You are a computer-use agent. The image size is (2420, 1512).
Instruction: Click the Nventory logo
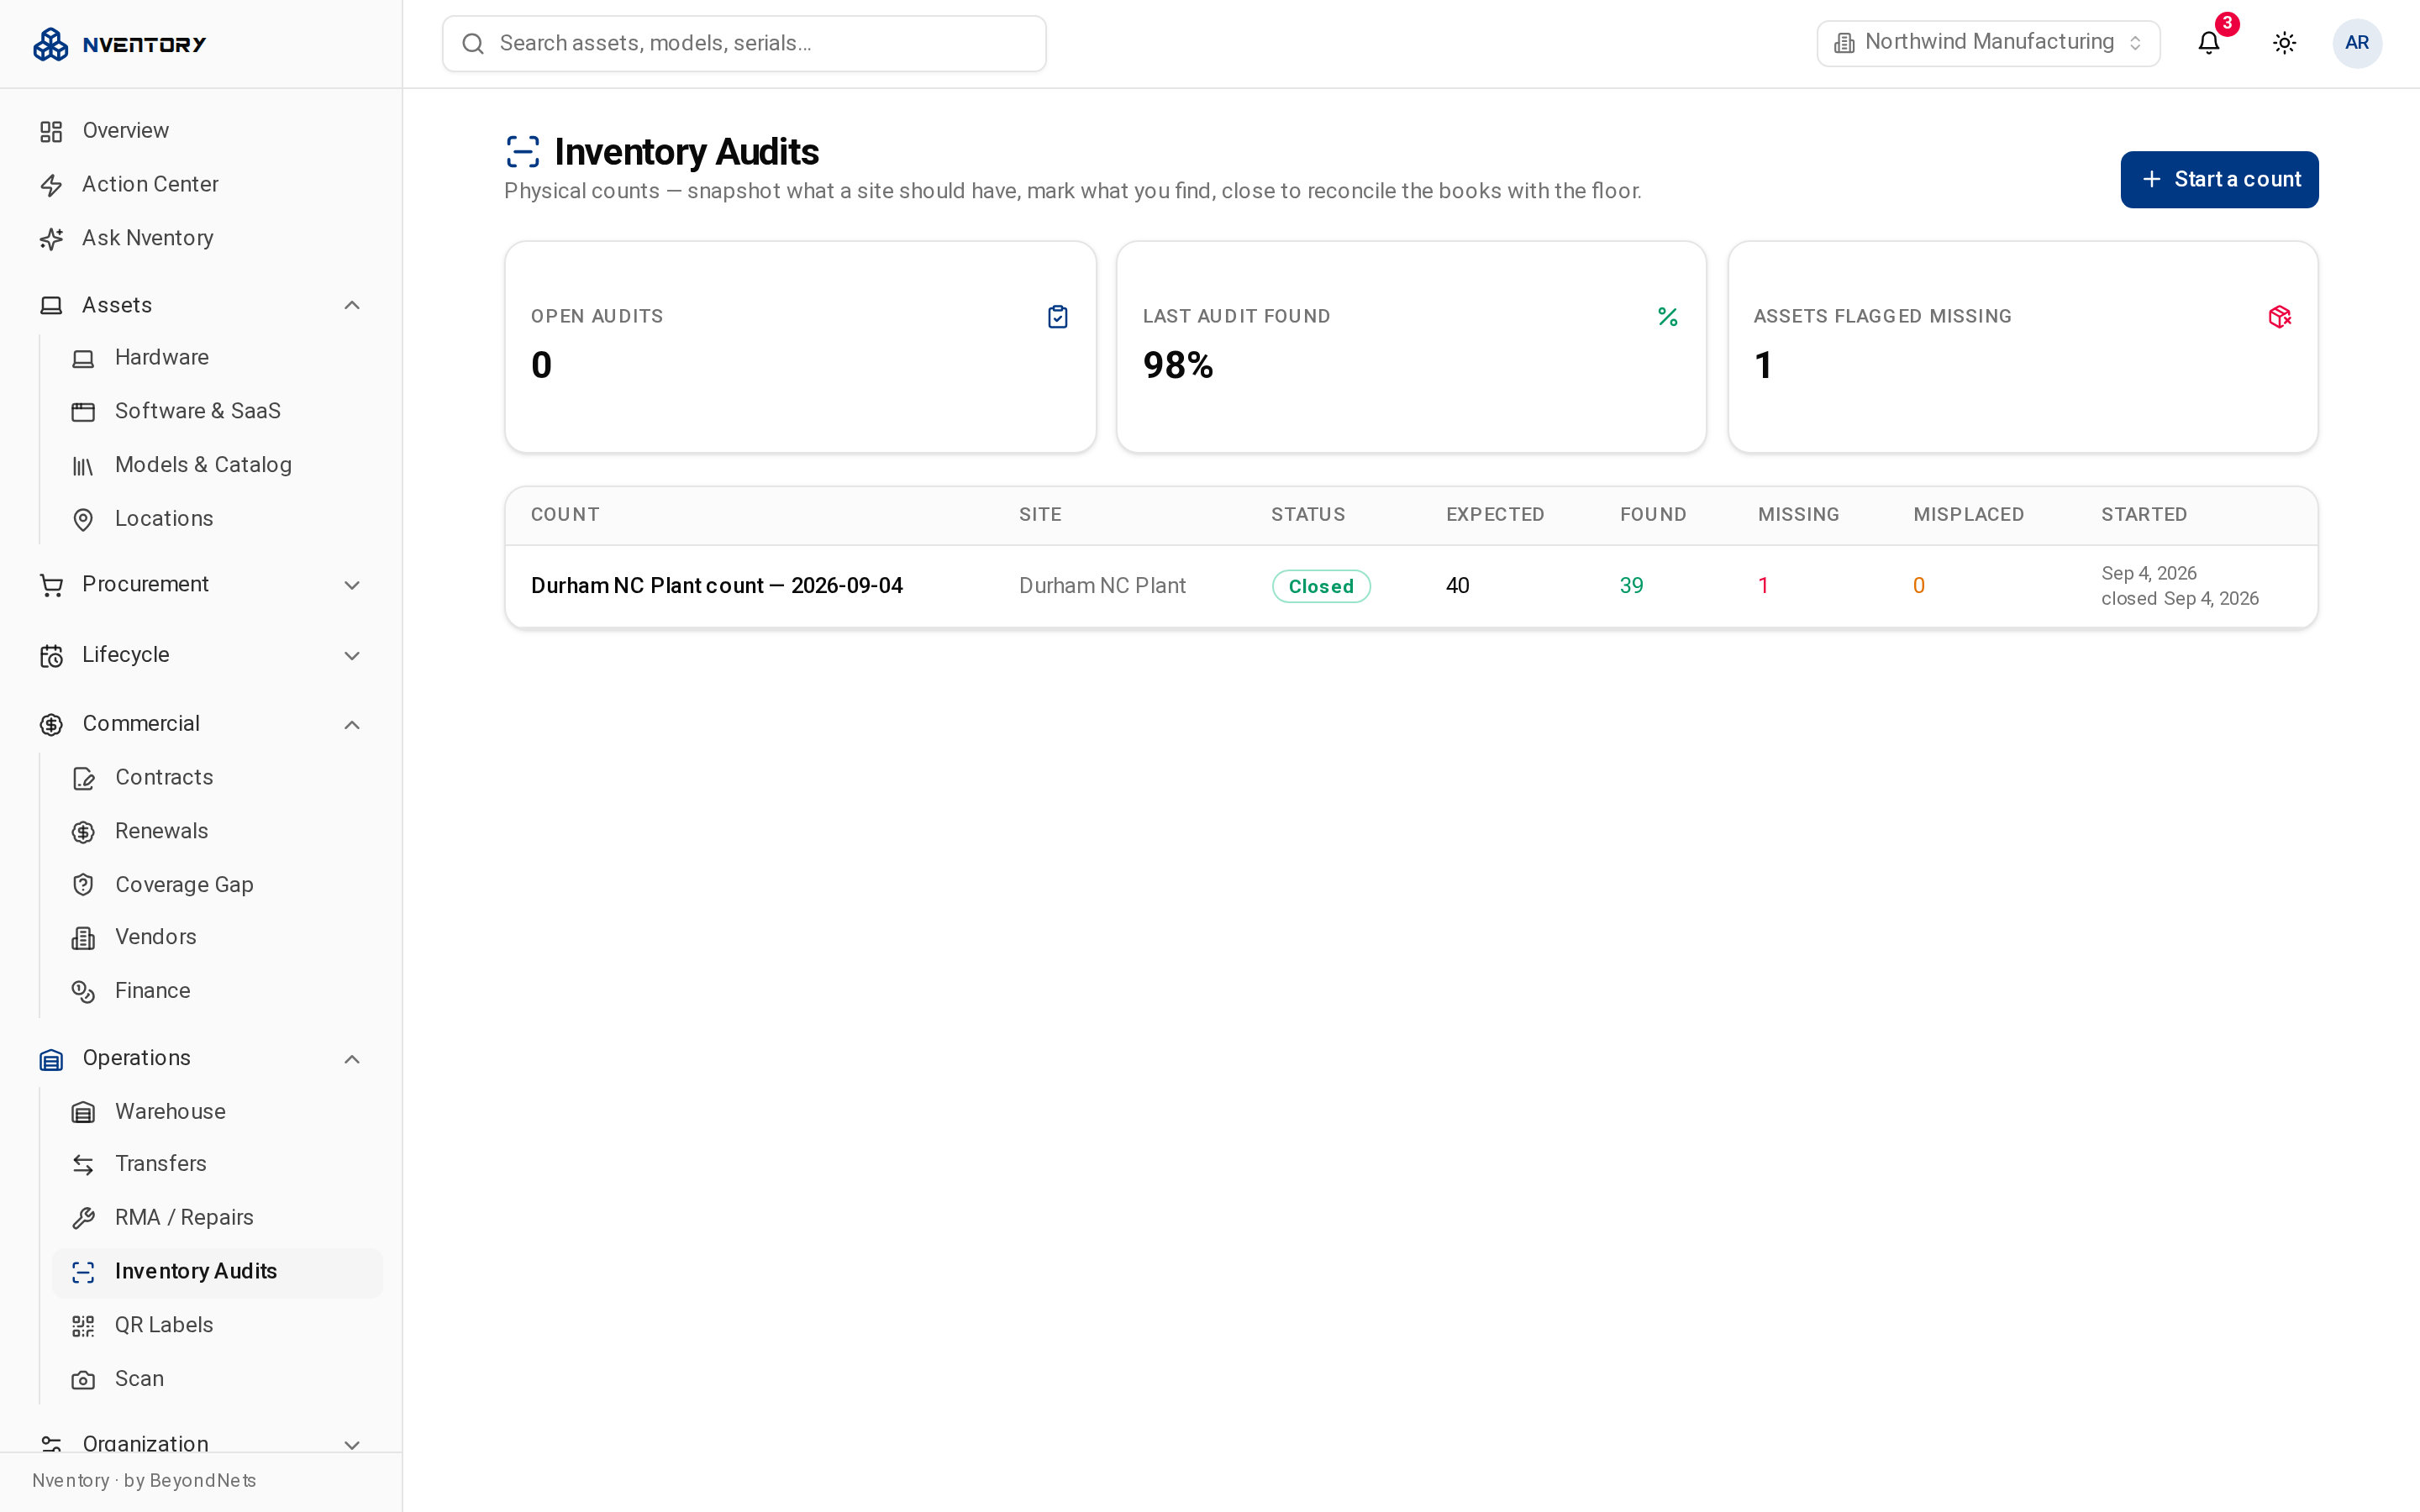(x=119, y=44)
